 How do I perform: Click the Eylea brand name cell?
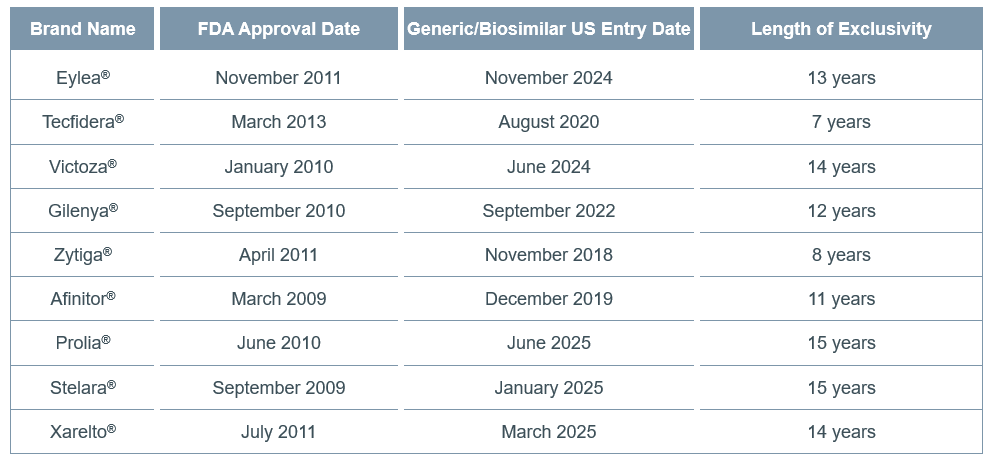pyautogui.click(x=82, y=77)
